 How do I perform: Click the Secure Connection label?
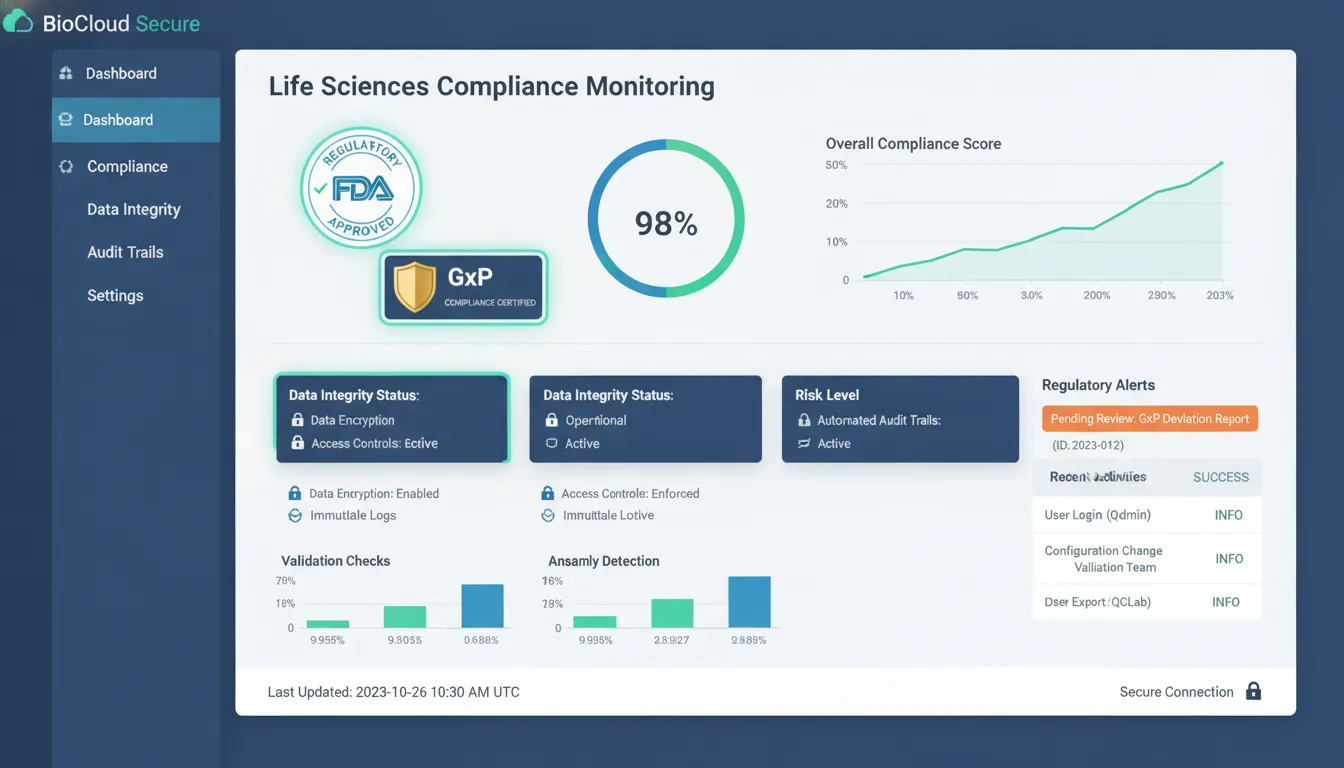coord(1176,692)
